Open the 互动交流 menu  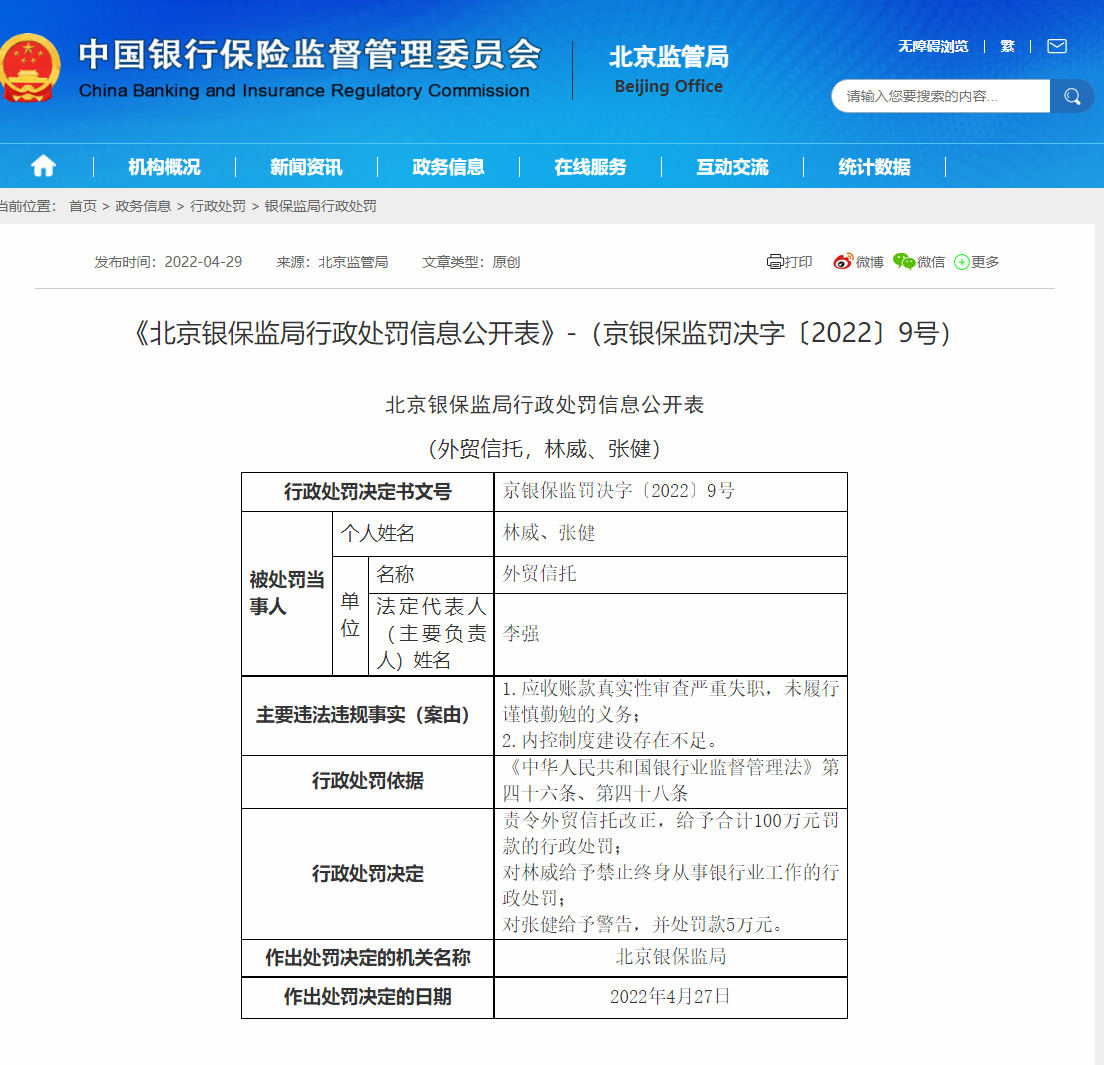[x=732, y=167]
